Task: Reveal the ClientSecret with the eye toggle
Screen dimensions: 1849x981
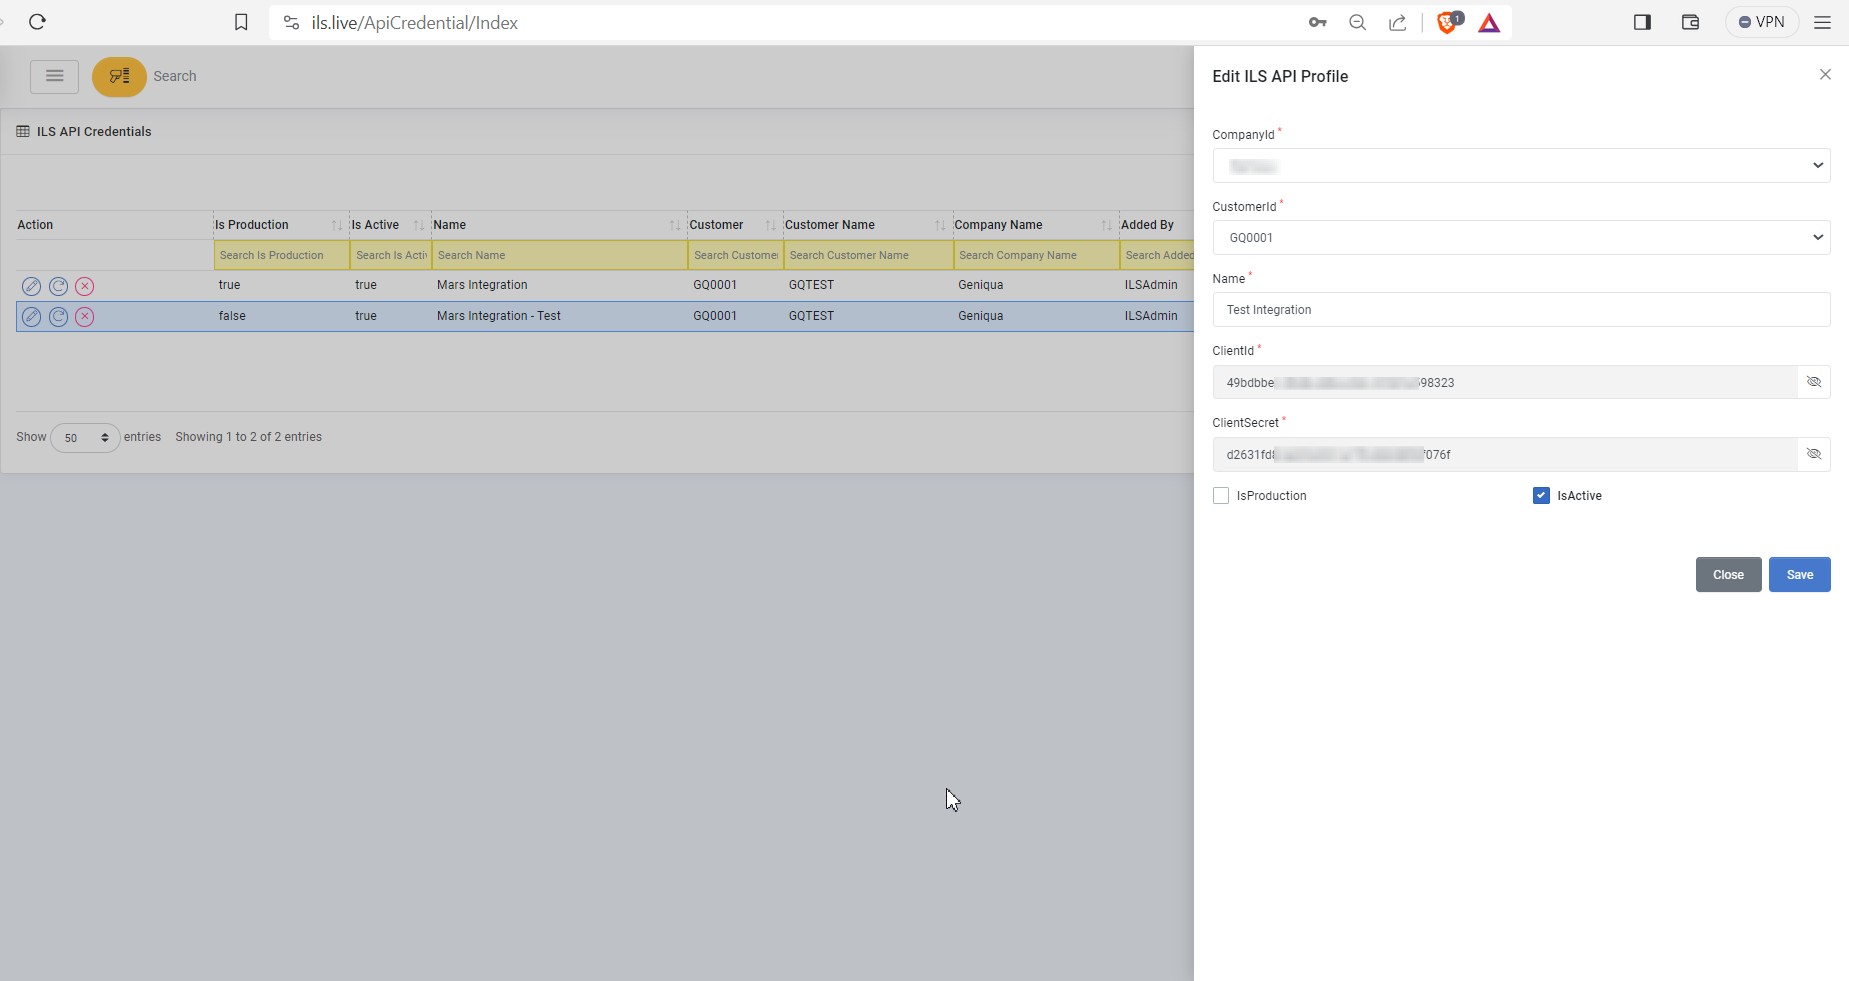Action: pos(1814,454)
